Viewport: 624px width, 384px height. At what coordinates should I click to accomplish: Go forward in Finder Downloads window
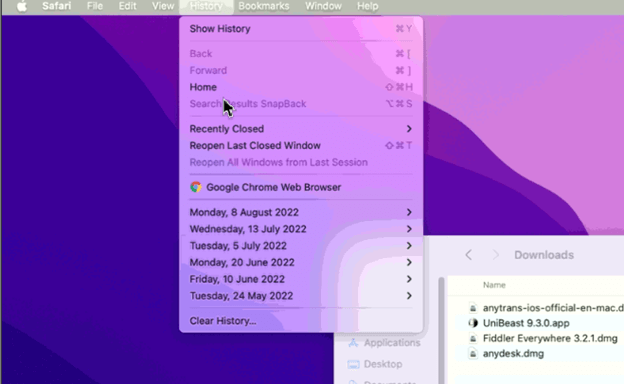click(495, 255)
